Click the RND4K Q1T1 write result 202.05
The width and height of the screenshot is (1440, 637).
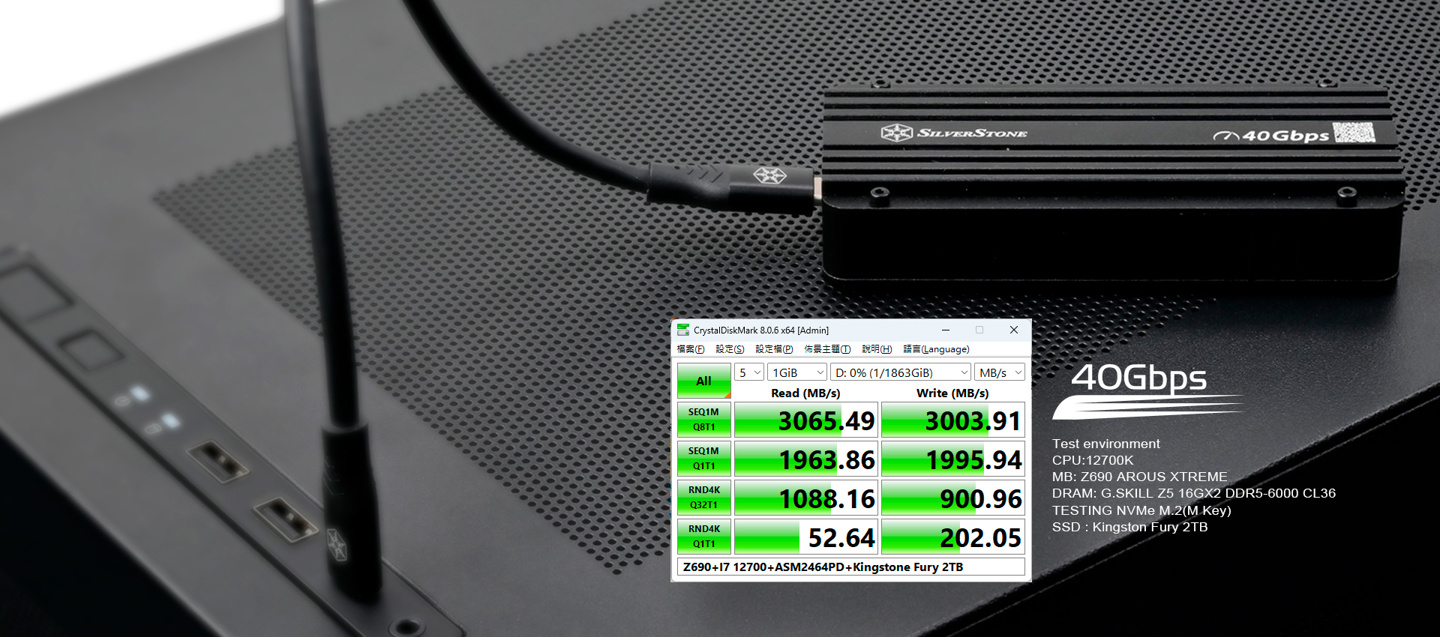click(952, 537)
